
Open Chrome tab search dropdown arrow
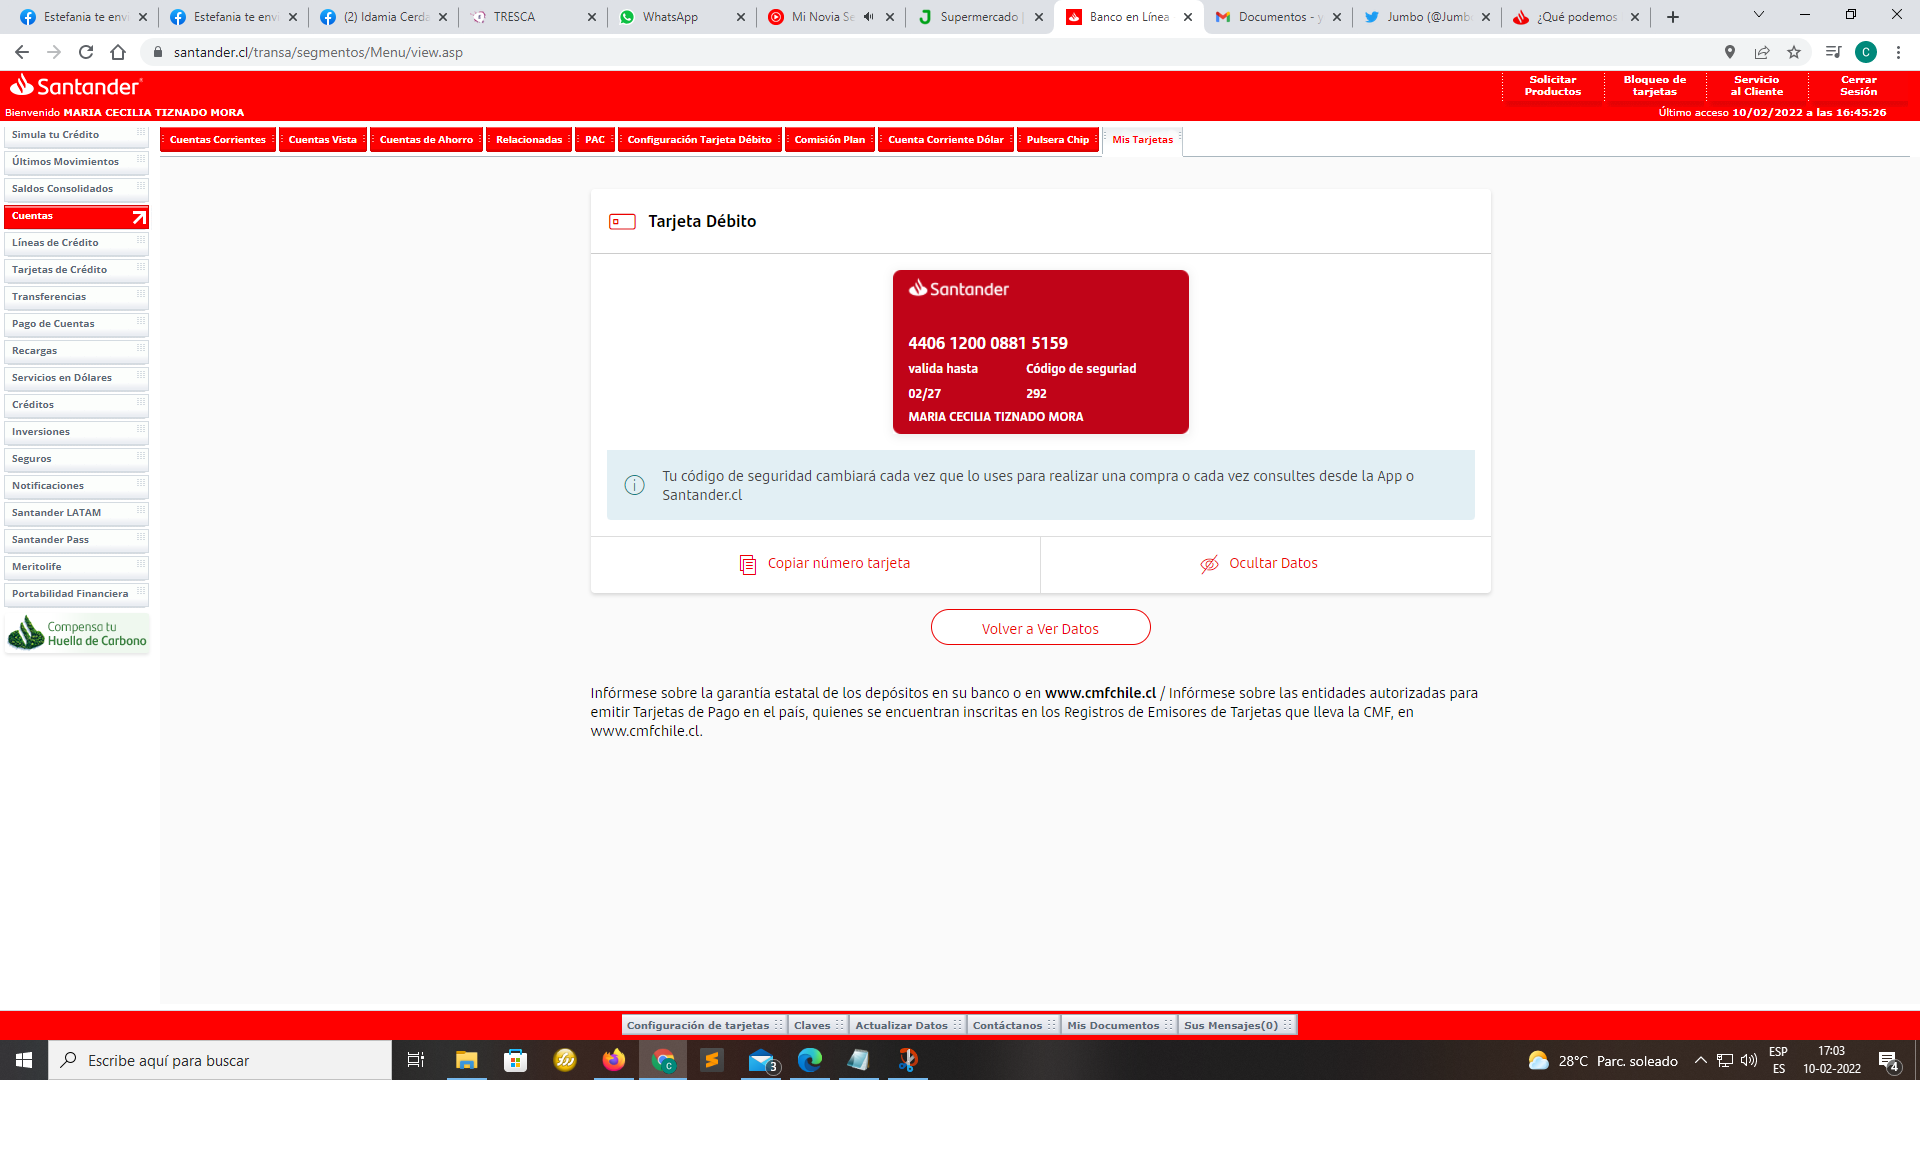coord(1758,15)
